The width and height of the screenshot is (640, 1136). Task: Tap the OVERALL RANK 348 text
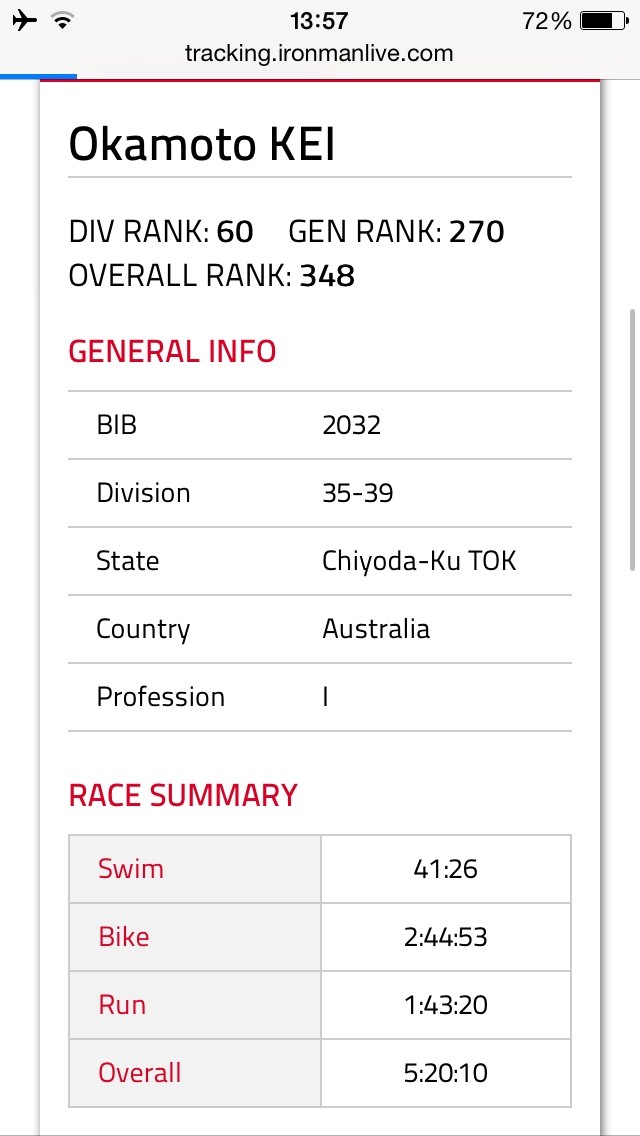click(212, 276)
